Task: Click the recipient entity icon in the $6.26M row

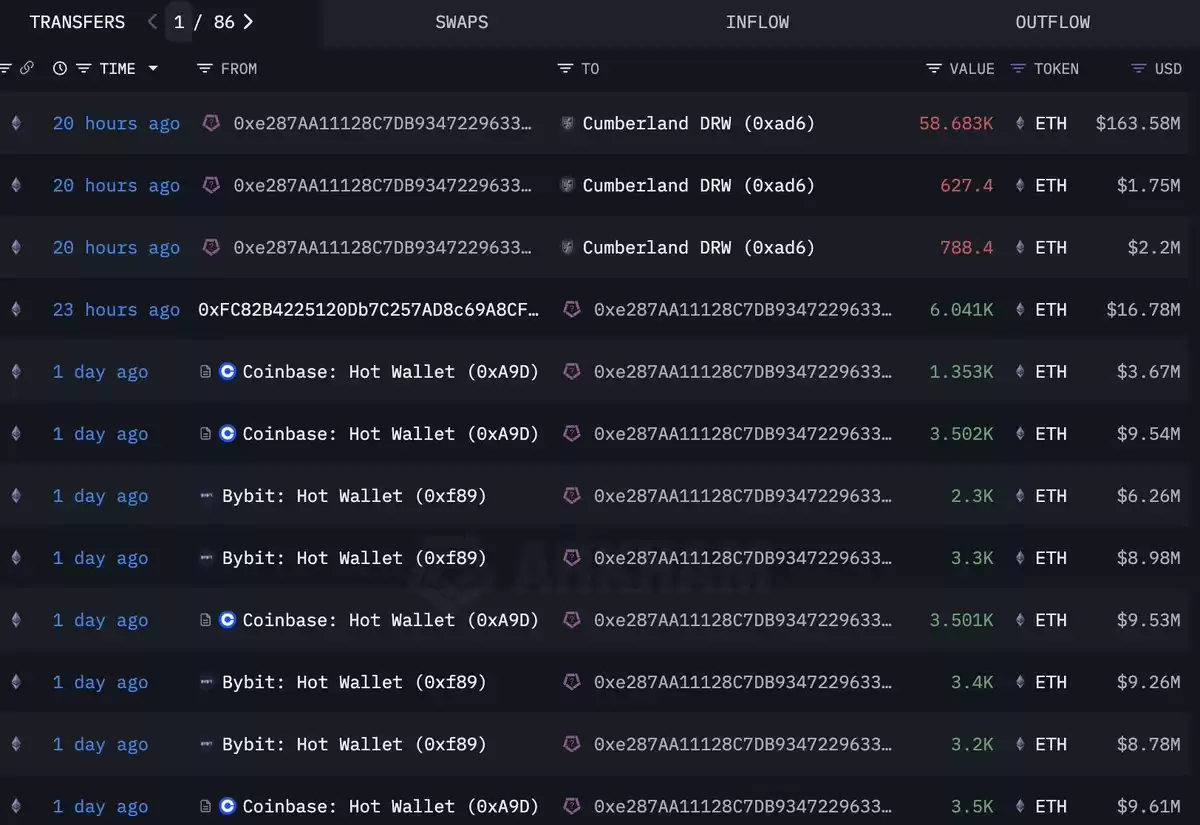Action: [x=572, y=496]
